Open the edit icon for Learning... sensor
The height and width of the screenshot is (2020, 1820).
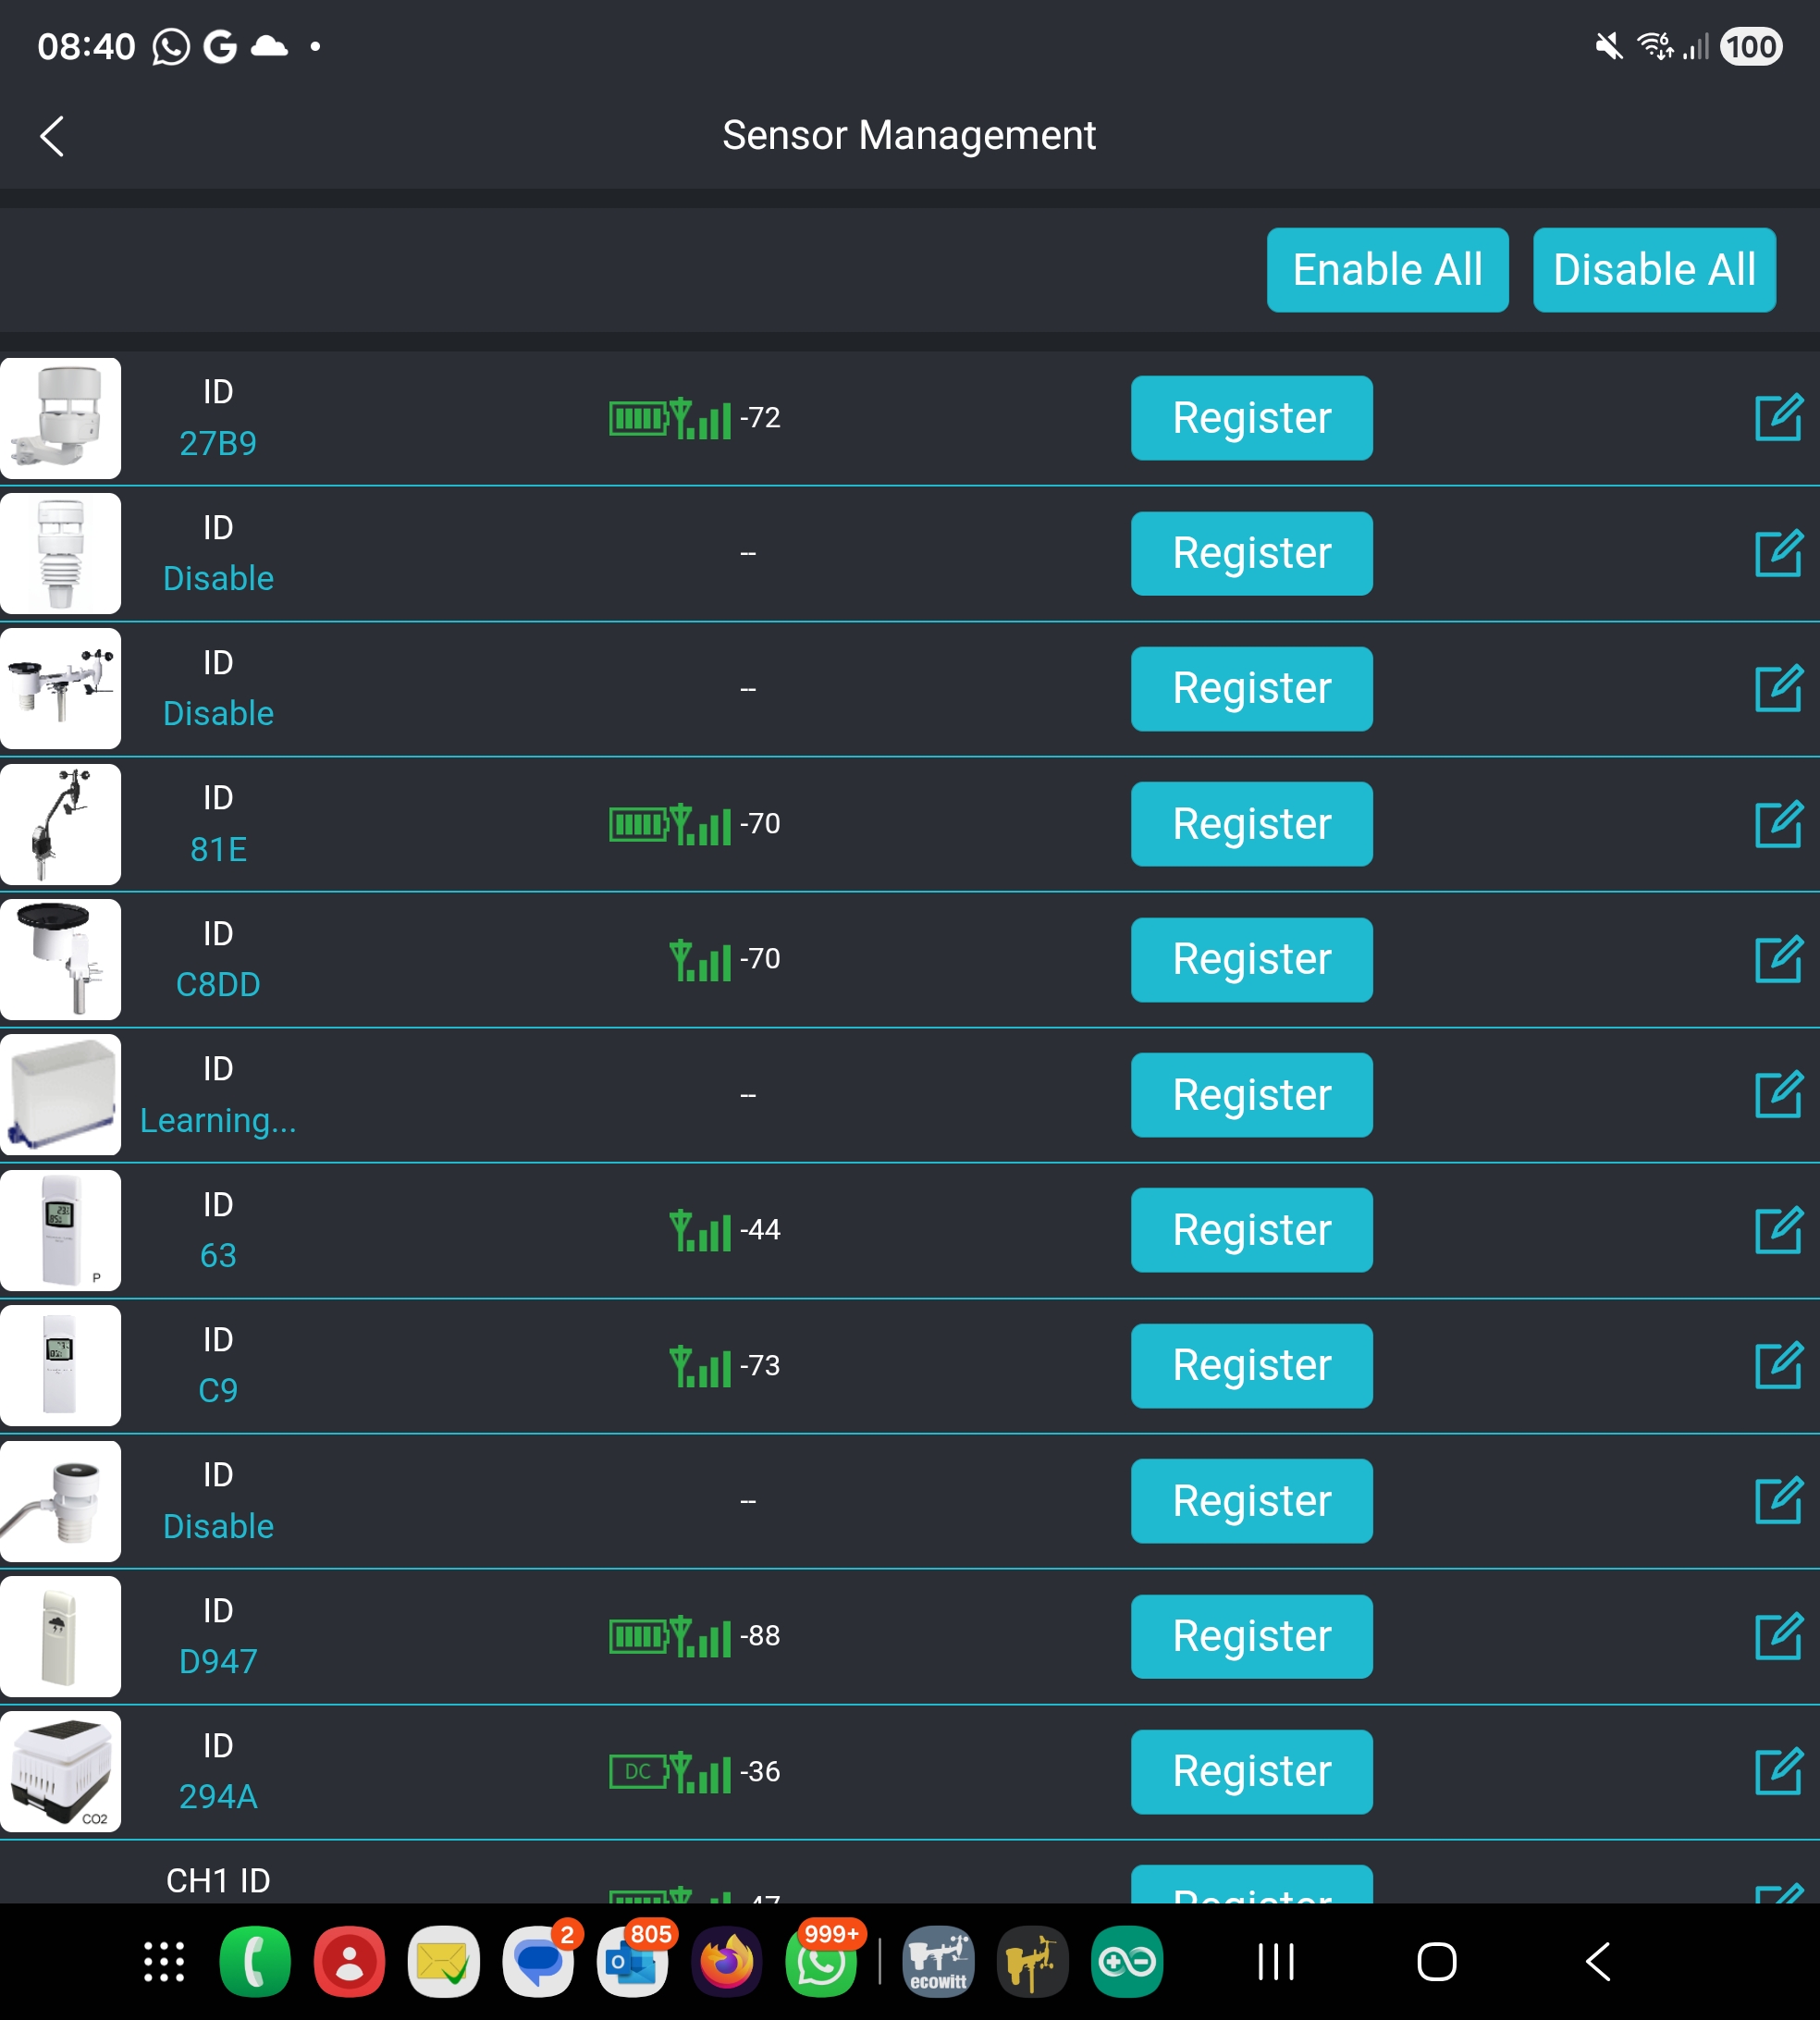coord(1778,1095)
